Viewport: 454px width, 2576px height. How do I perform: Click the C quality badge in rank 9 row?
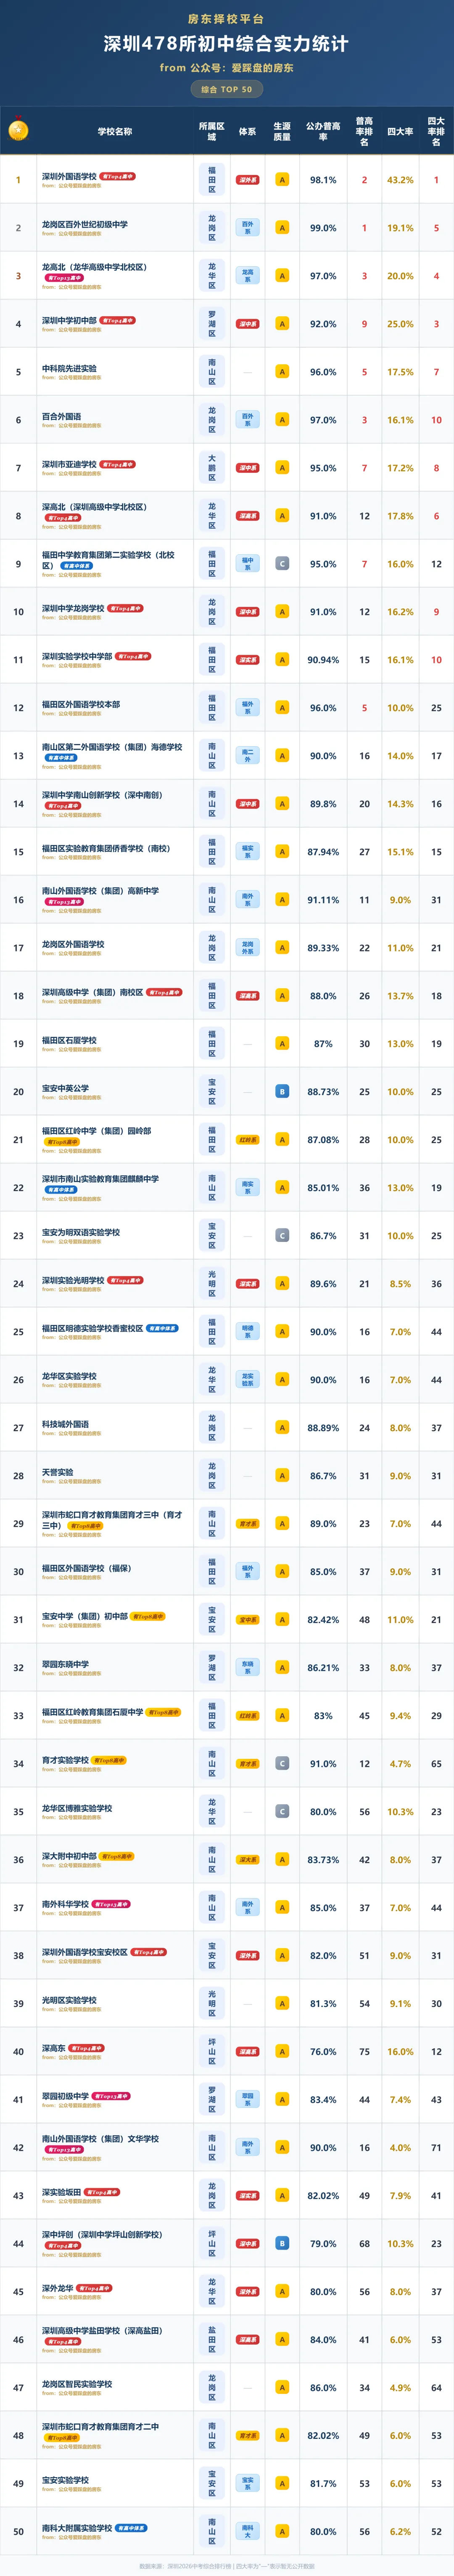click(x=282, y=564)
